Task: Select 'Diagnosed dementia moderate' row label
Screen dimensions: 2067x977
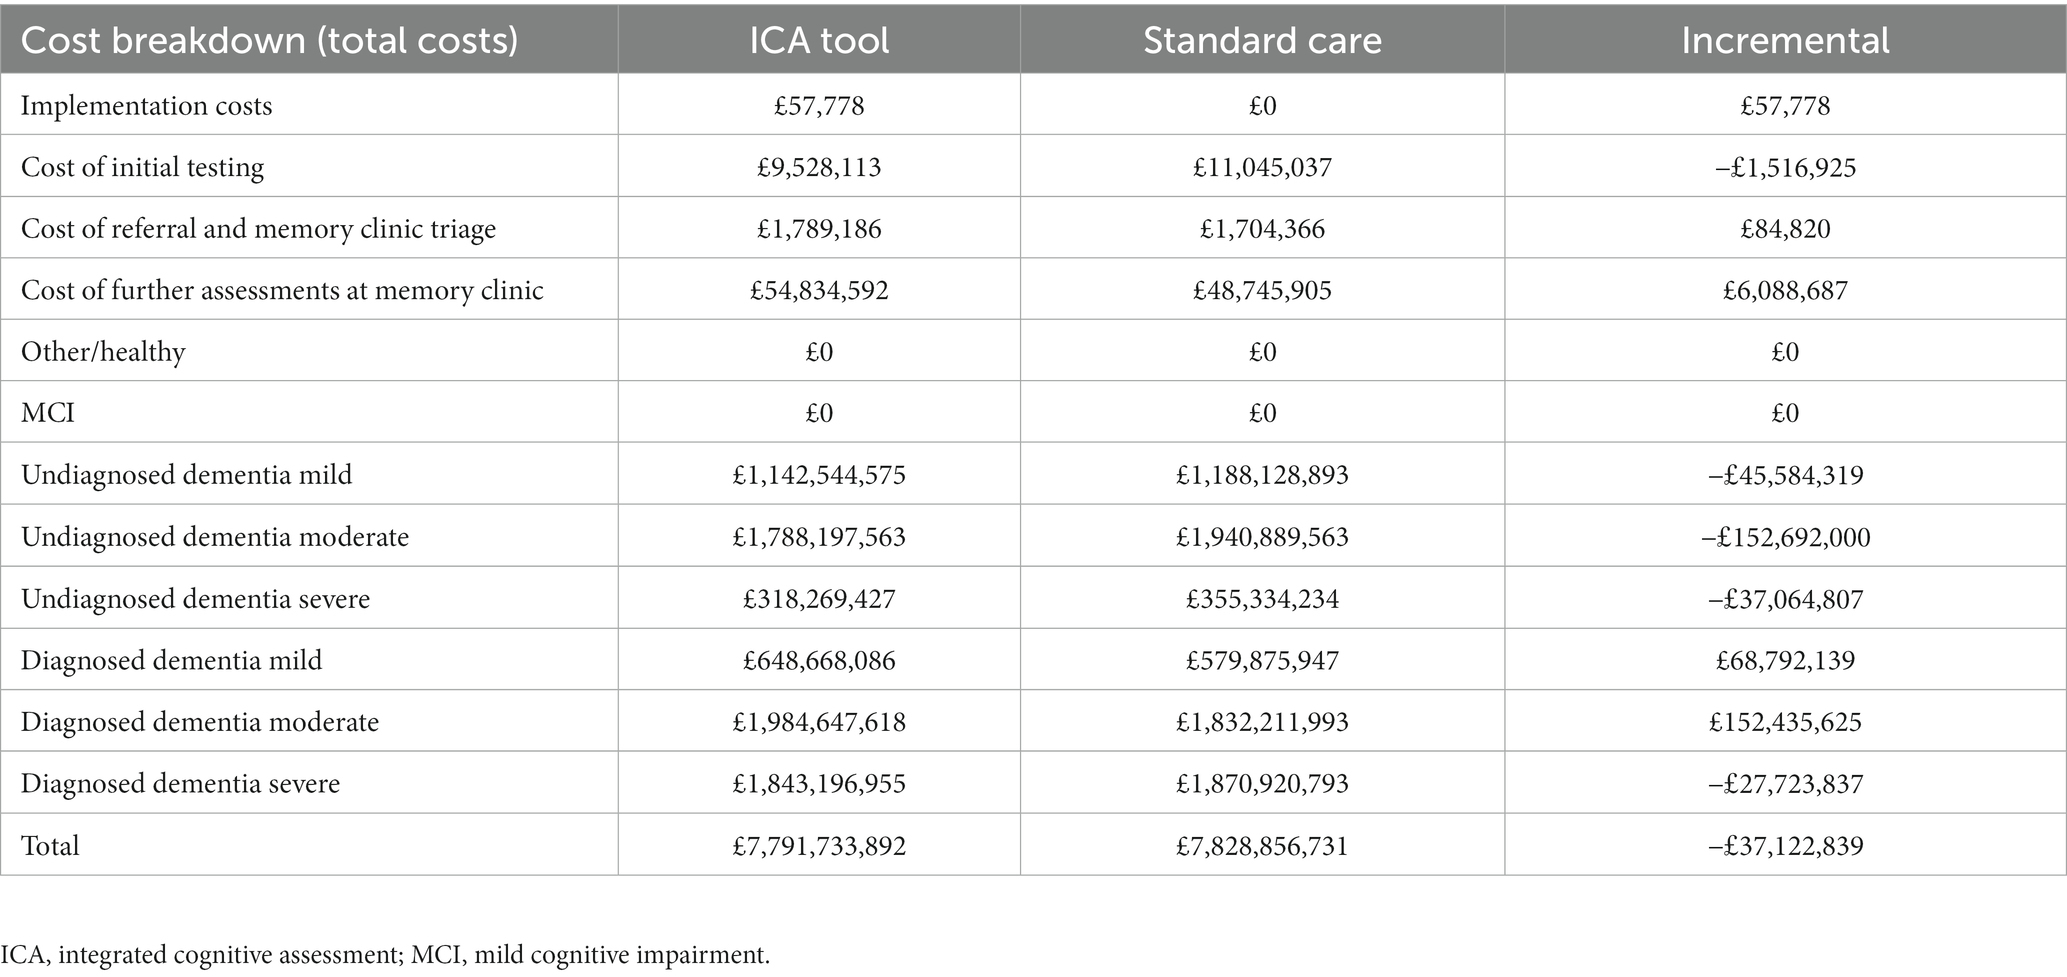Action: [x=200, y=722]
